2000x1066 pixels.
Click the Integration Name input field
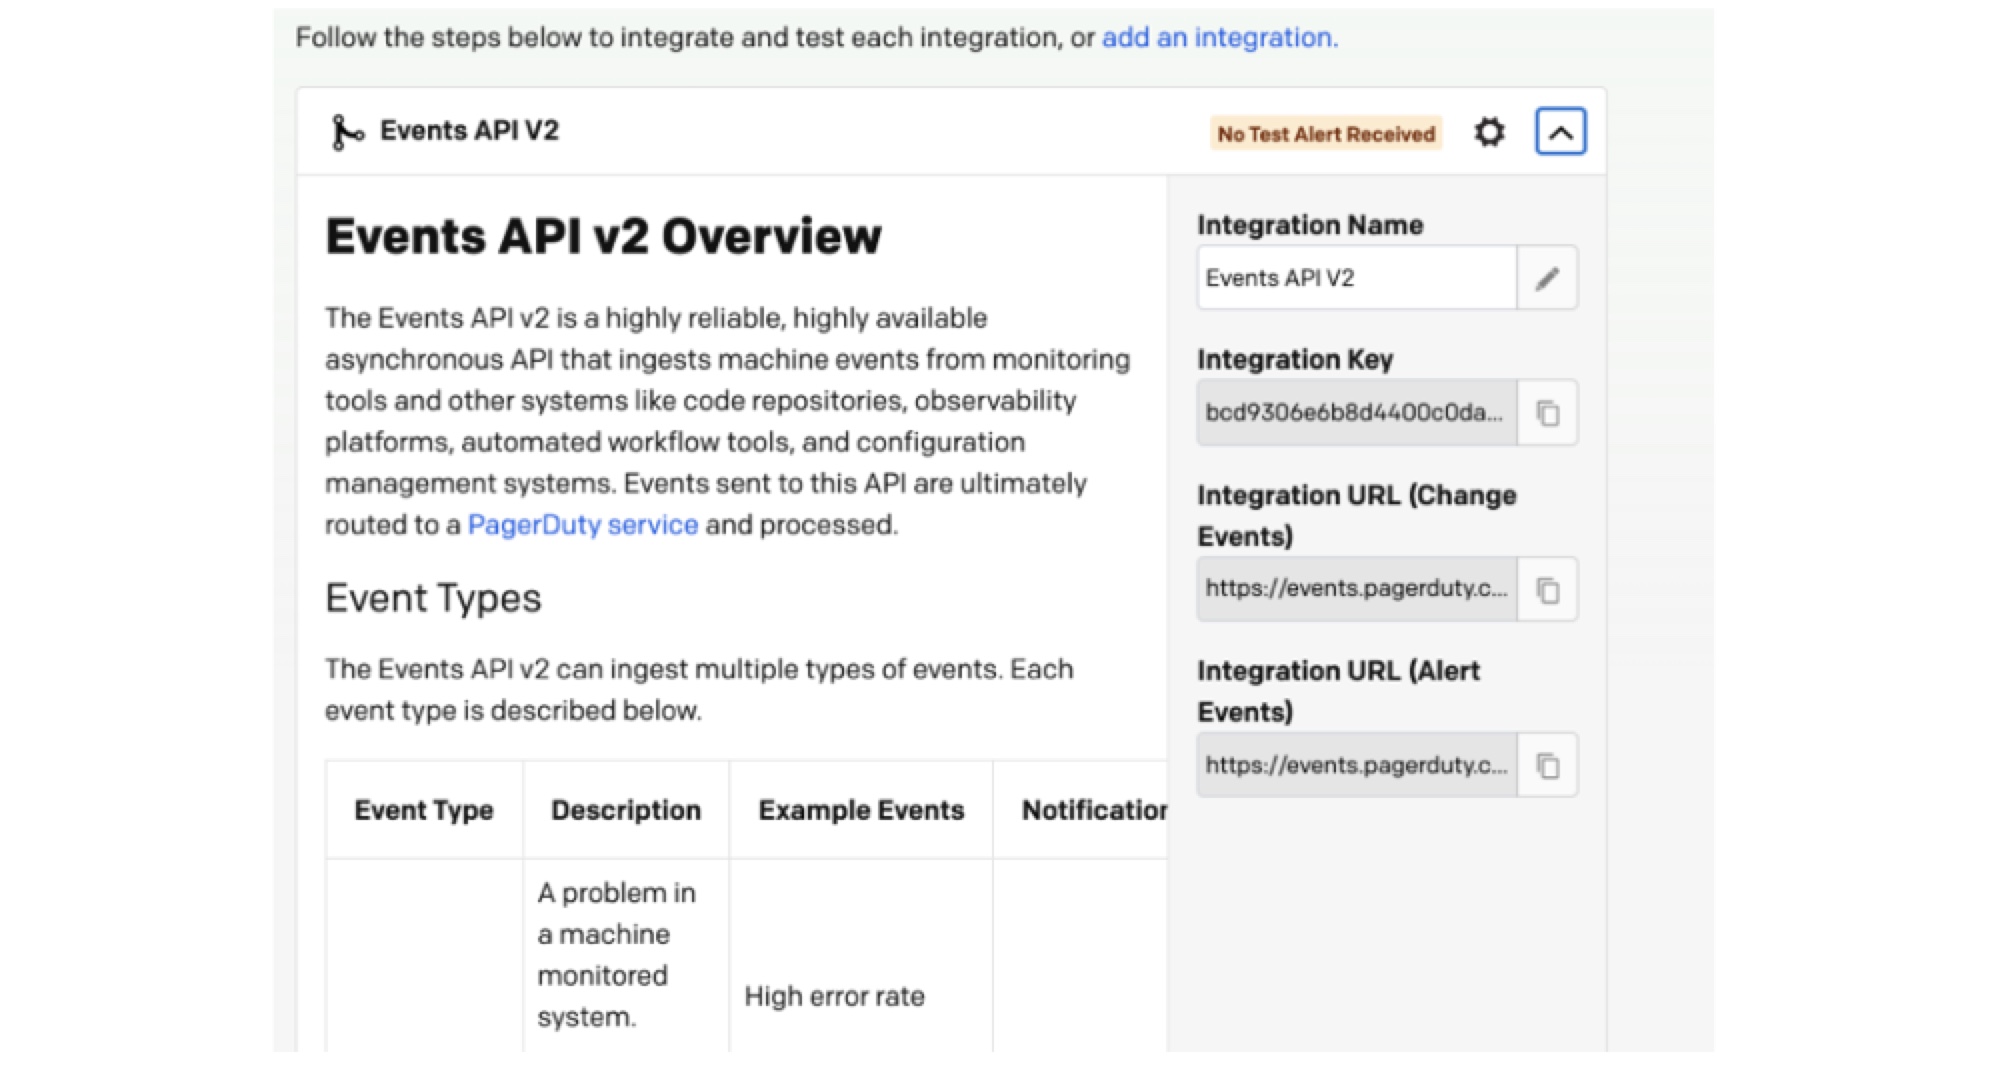pyautogui.click(x=1357, y=278)
